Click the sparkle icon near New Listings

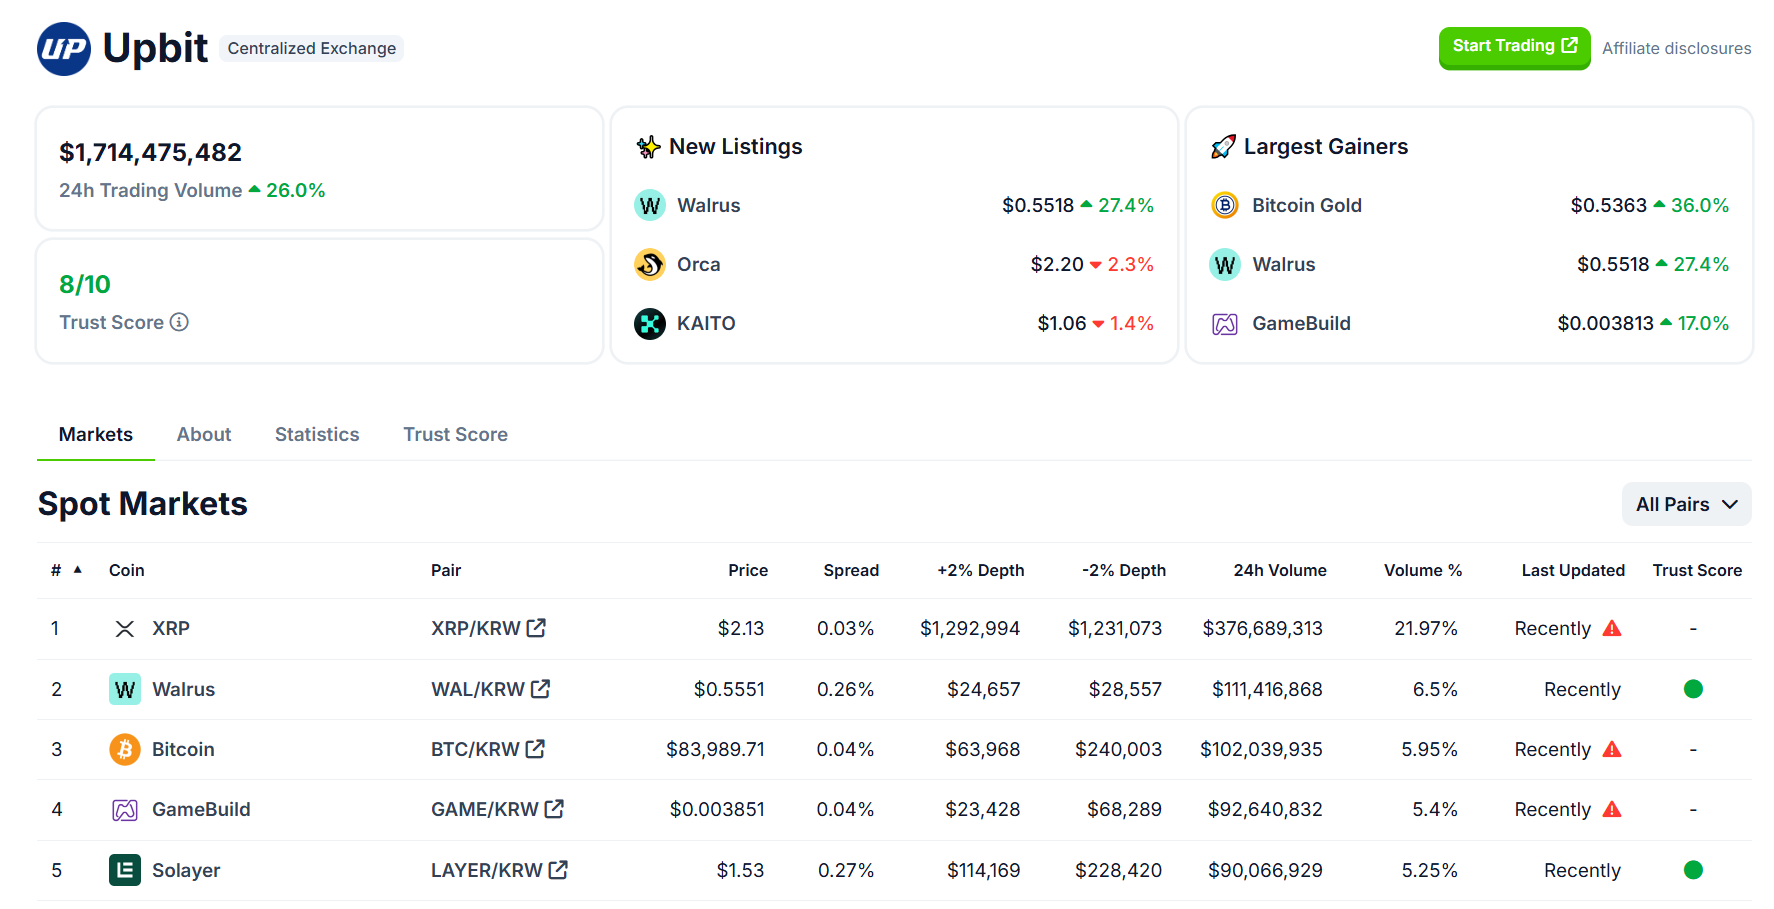[x=648, y=147]
